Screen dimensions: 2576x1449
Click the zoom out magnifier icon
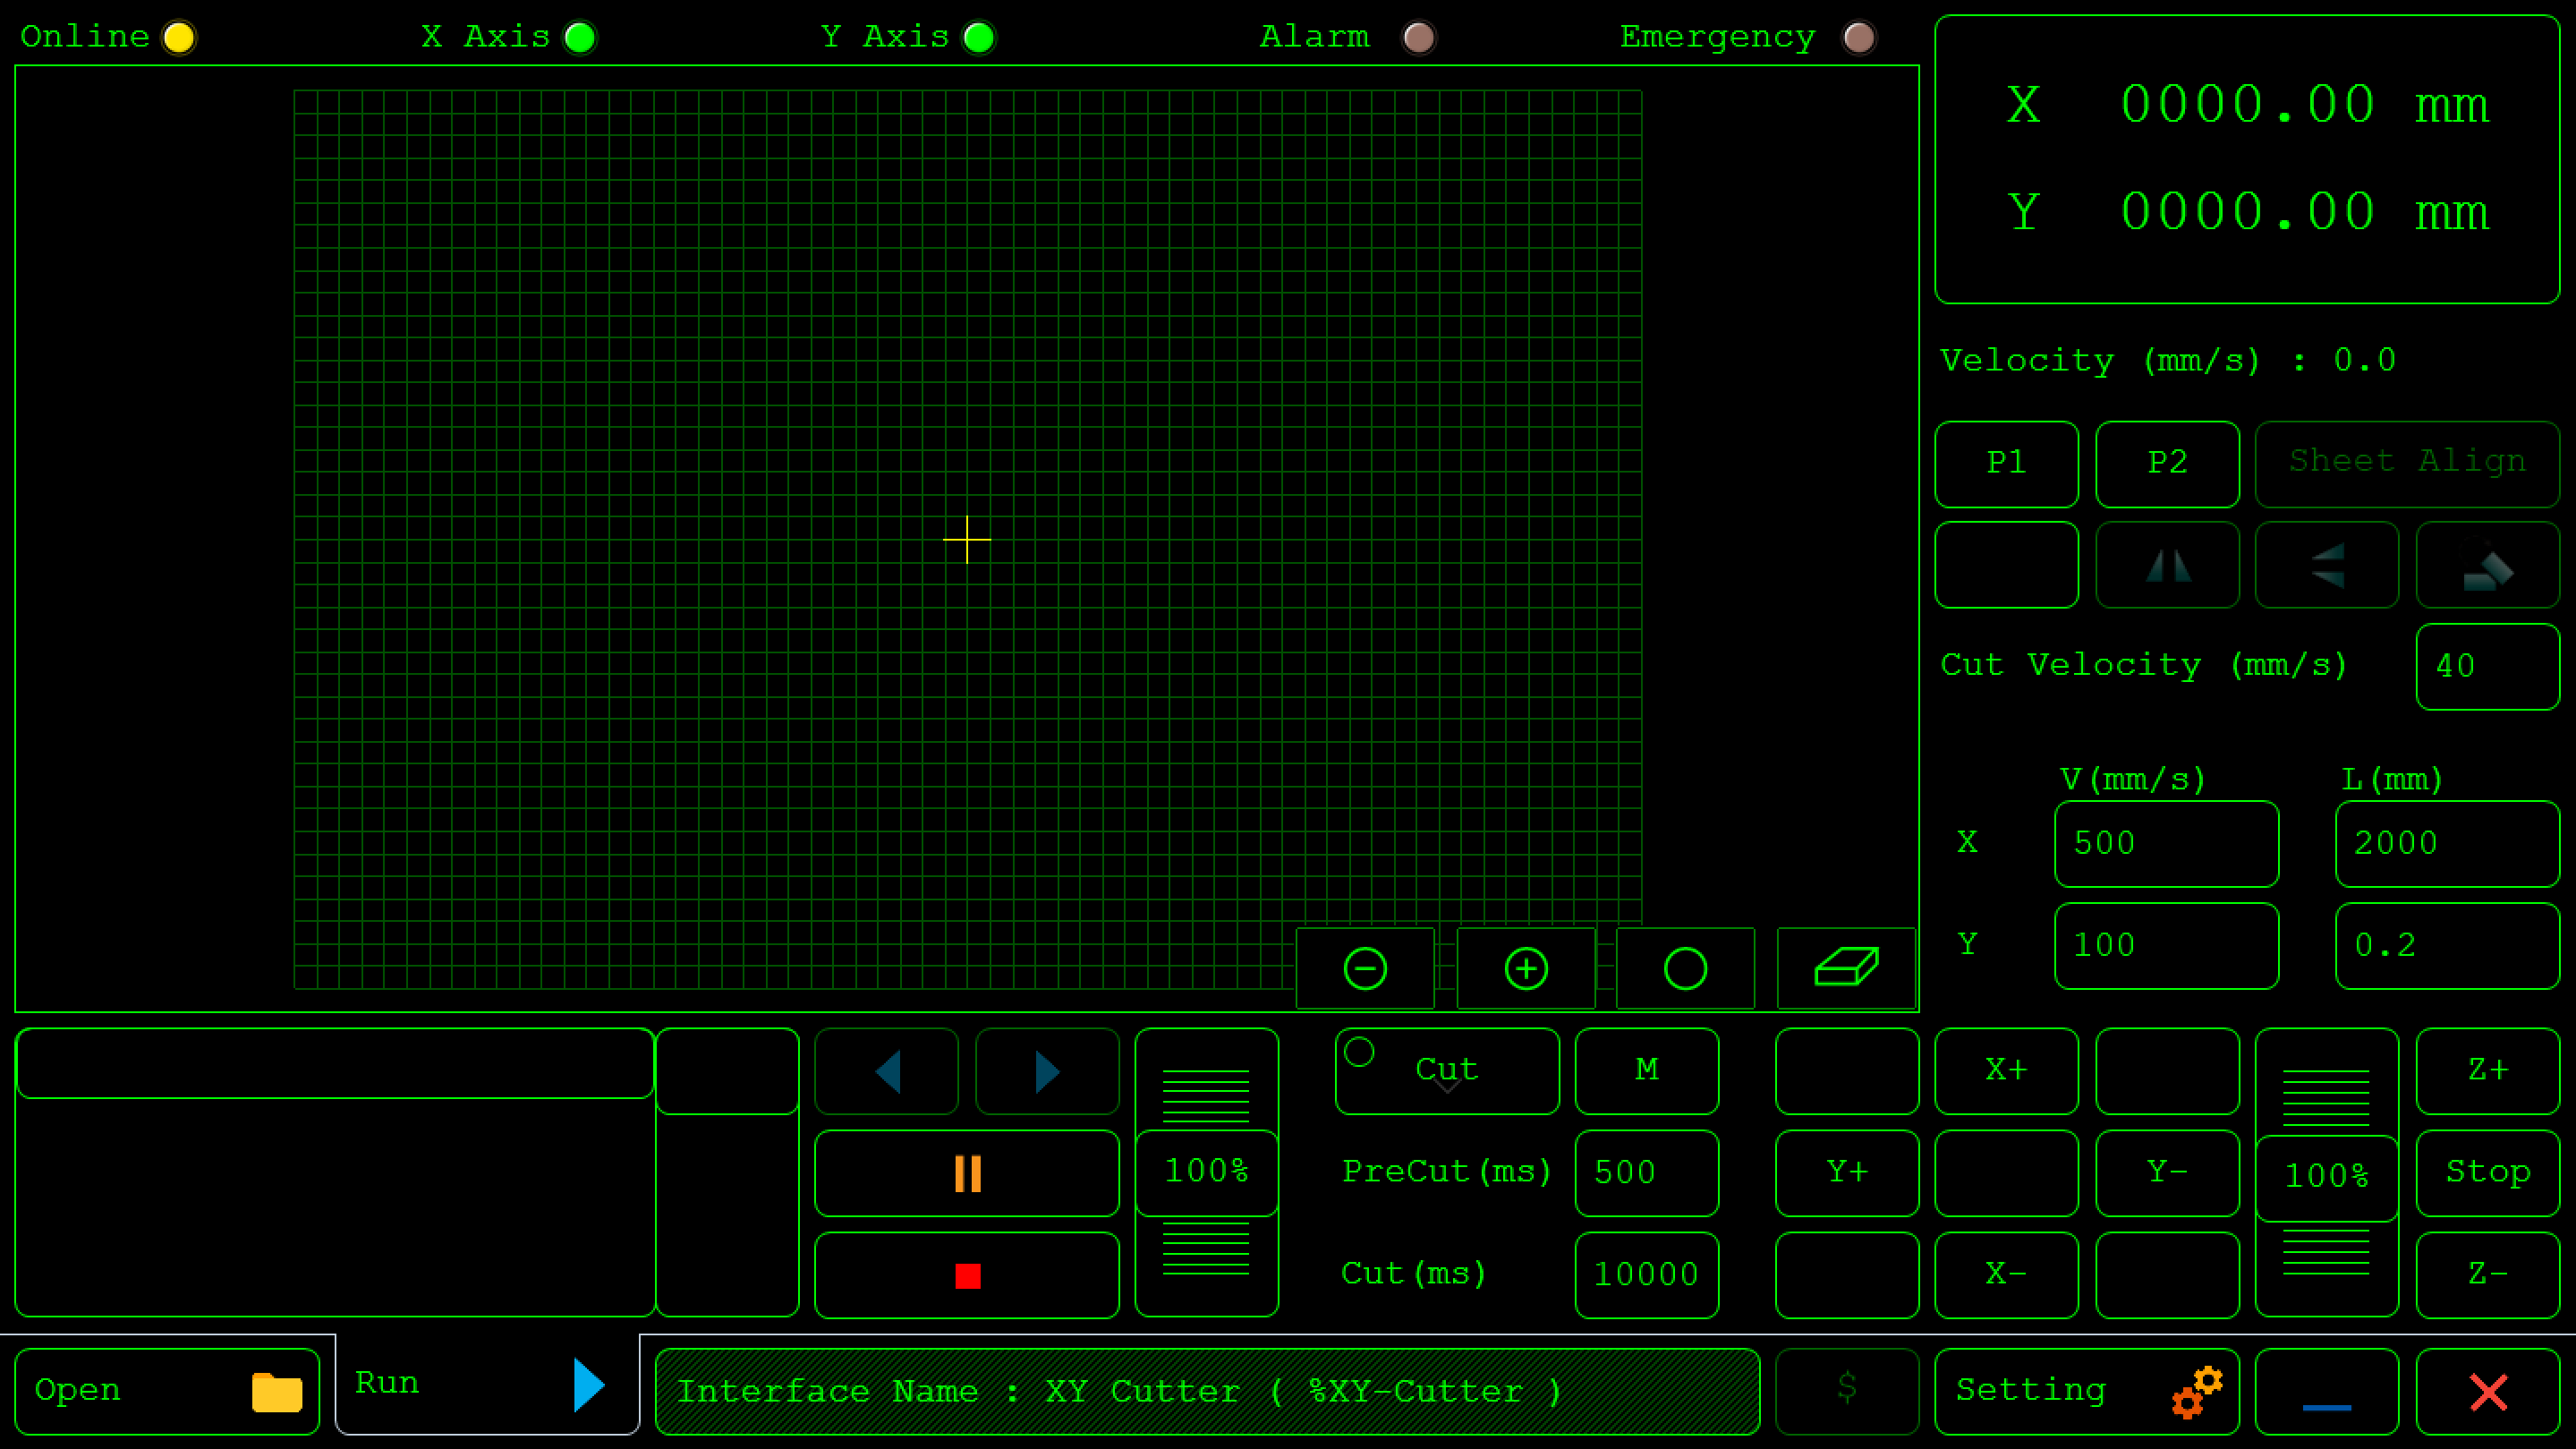[1365, 968]
